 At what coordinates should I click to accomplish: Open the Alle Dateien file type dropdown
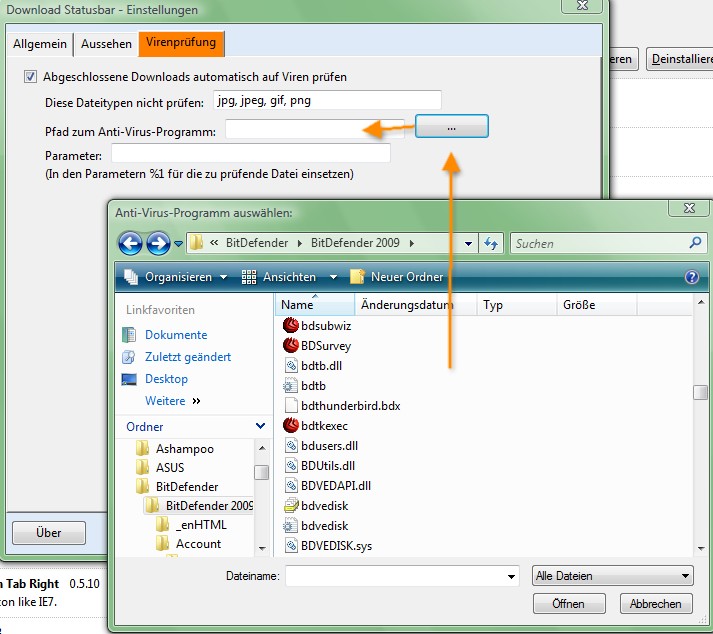tap(613, 576)
